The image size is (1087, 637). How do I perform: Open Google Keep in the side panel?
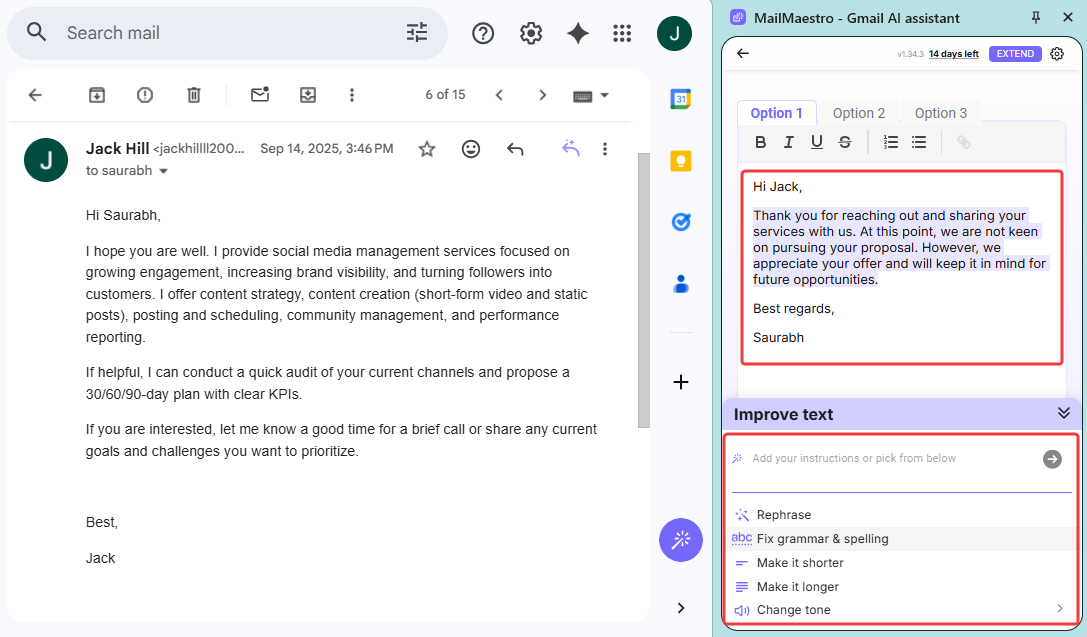click(x=681, y=160)
